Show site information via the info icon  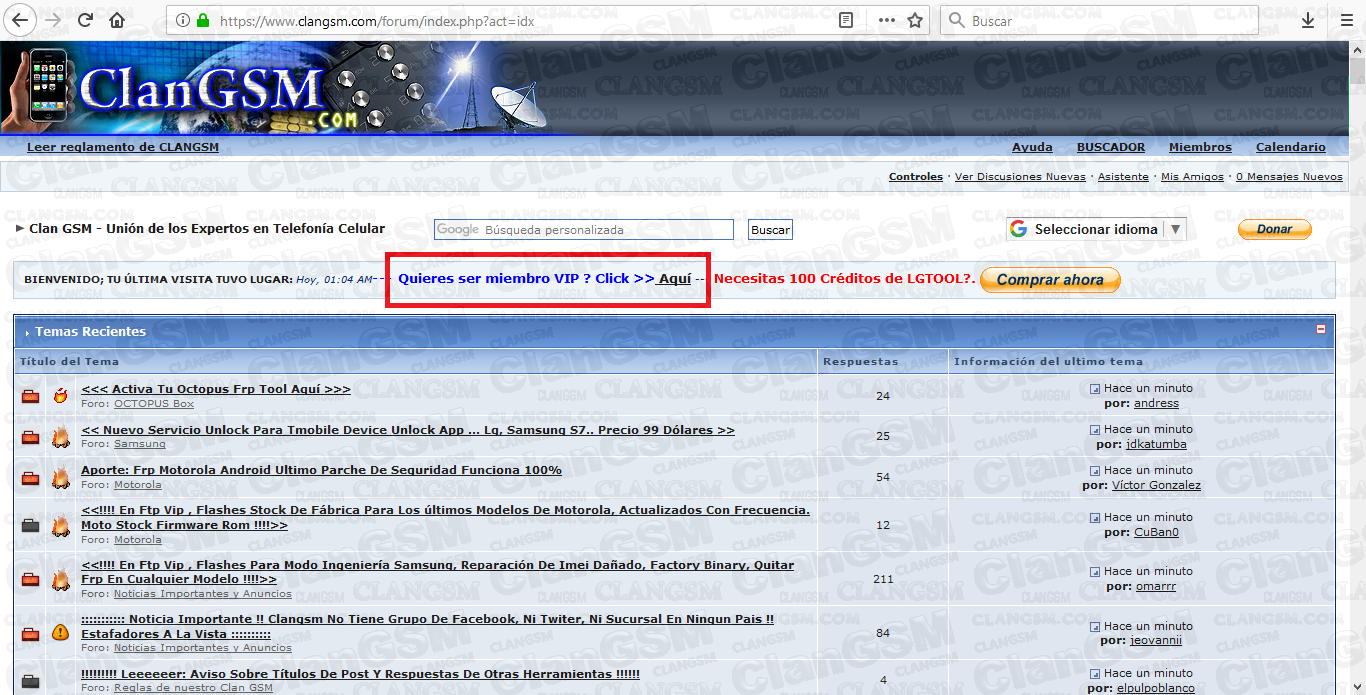(x=183, y=20)
